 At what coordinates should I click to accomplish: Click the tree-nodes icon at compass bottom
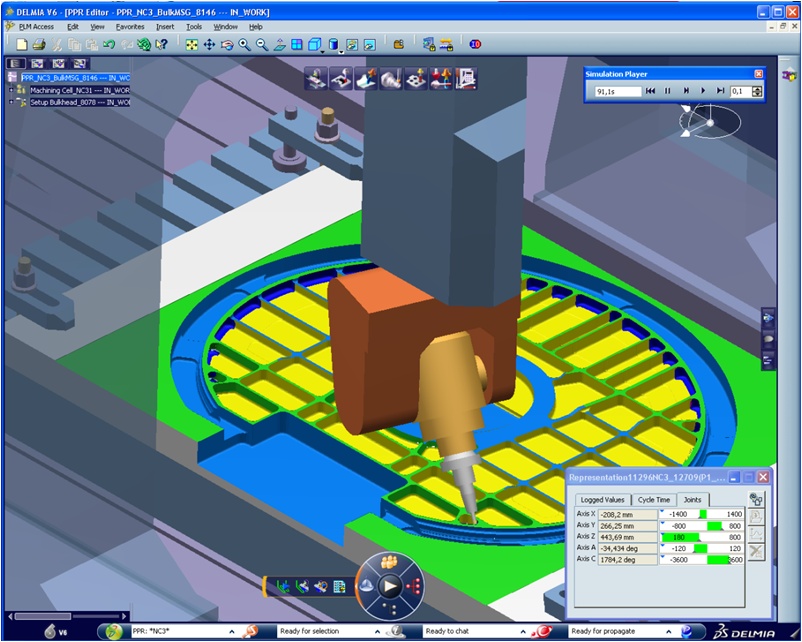[x=389, y=609]
